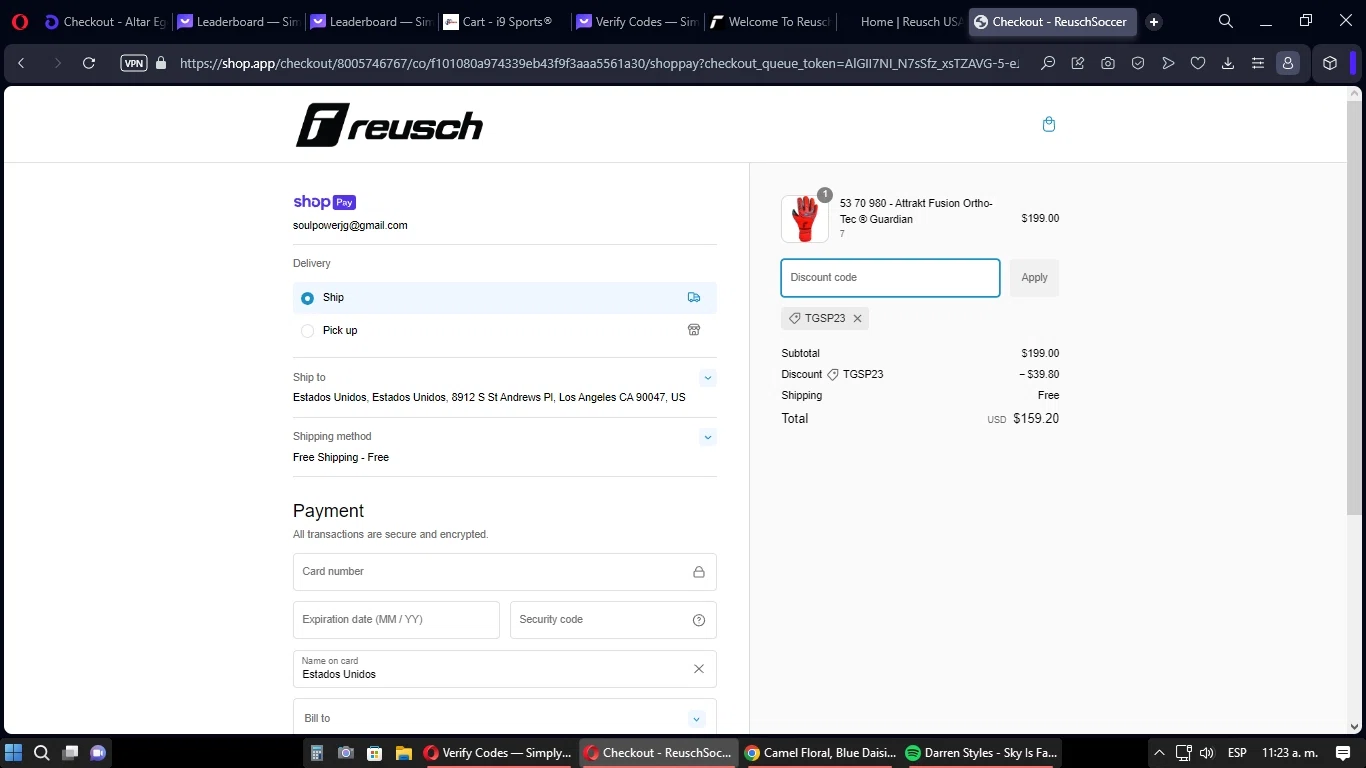Show security code help tooltip

coord(699,620)
